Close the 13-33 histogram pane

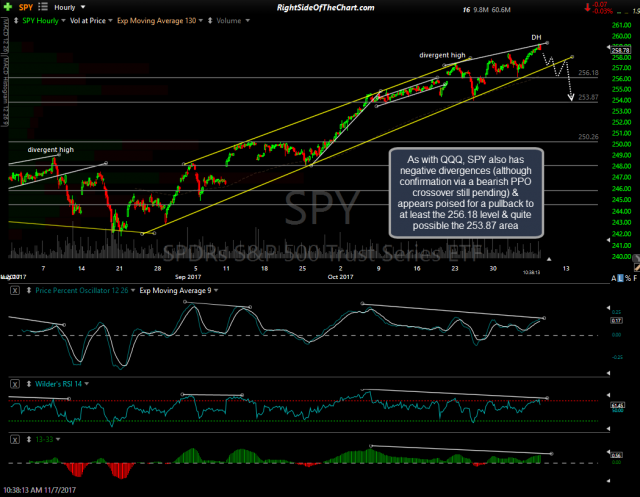[15, 439]
